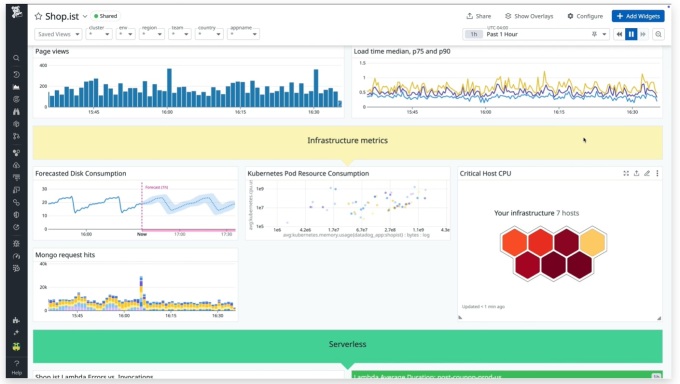Open the Watchdog binoculars sidebar icon

(16, 112)
